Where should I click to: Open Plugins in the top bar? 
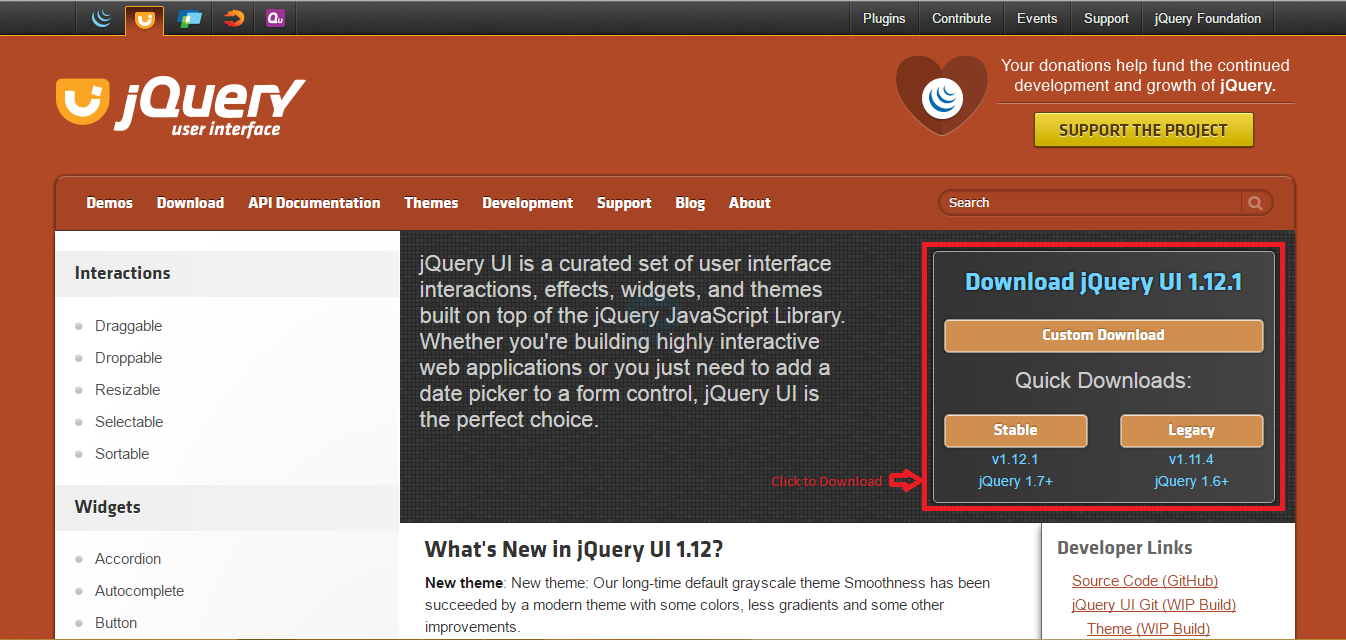[884, 18]
